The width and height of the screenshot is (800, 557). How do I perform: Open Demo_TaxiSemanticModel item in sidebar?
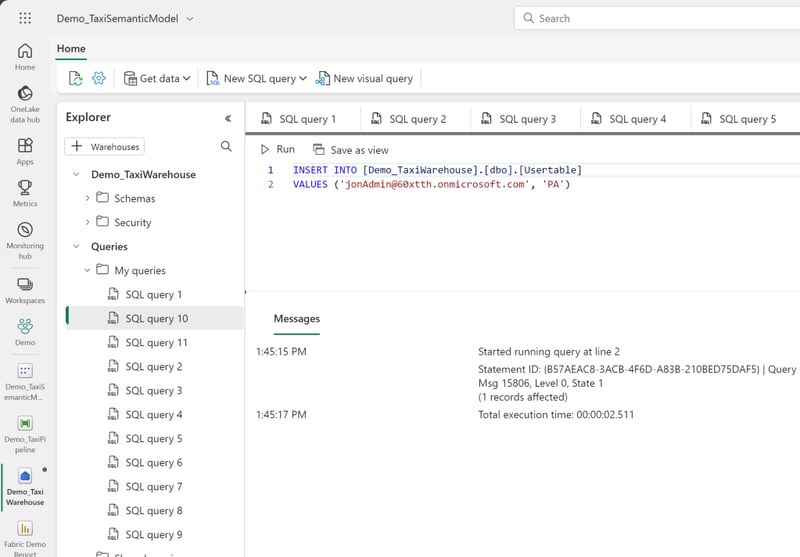pos(25,382)
